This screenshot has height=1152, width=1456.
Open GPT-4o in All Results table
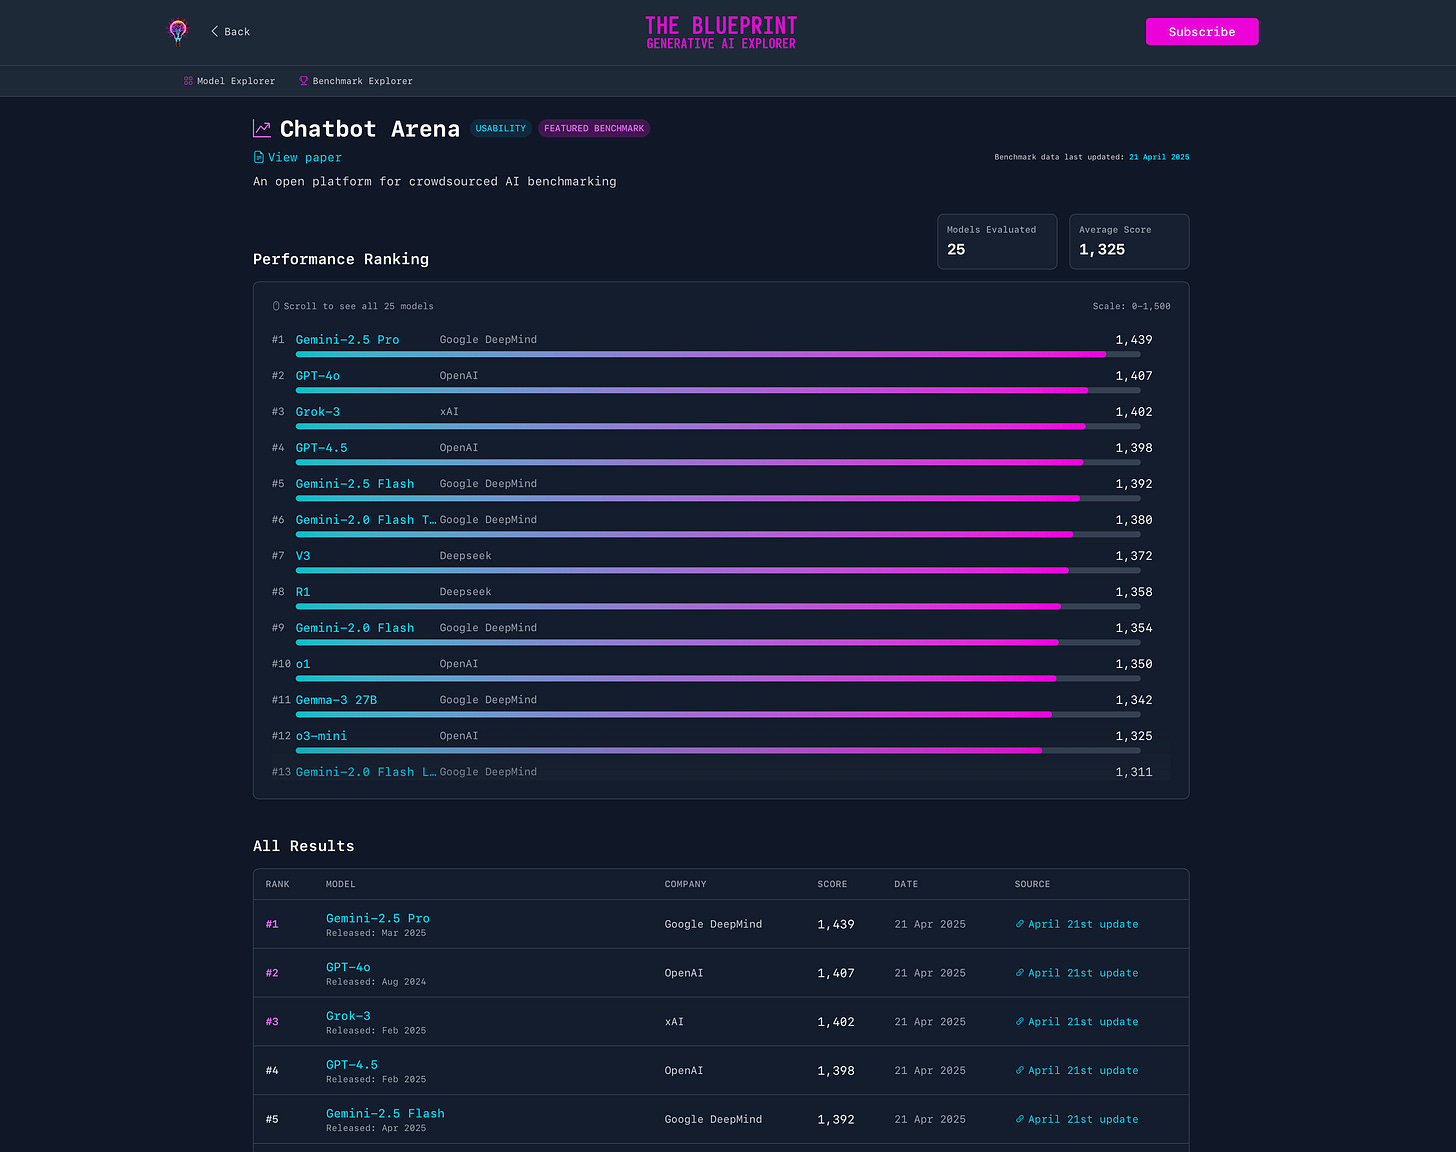tap(348, 967)
